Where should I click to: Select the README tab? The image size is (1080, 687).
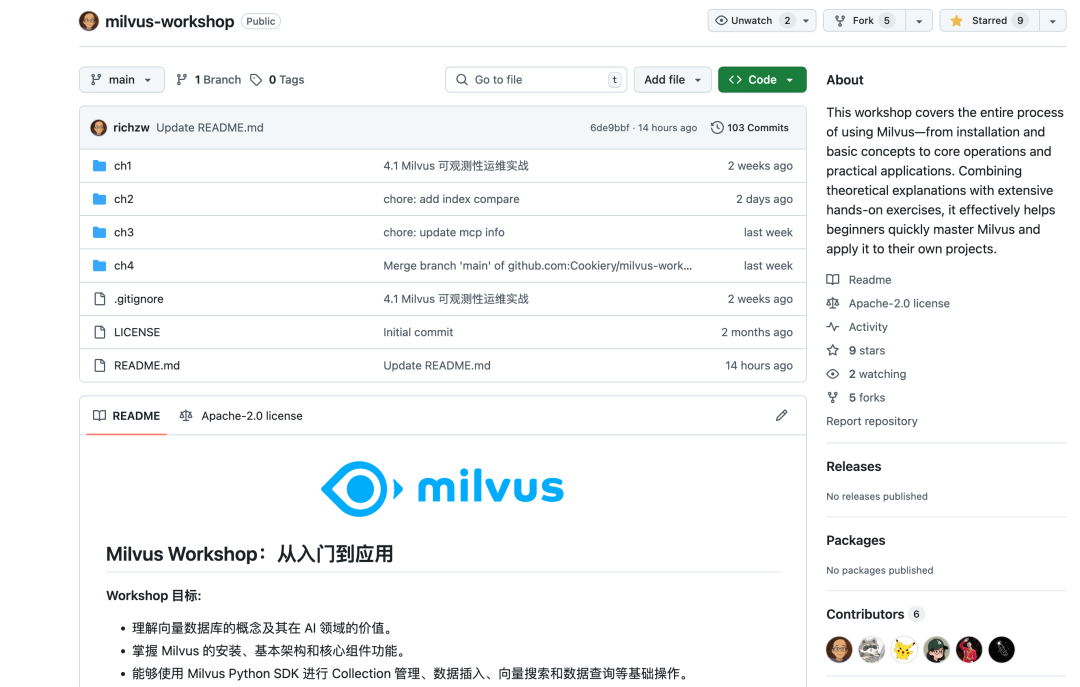pos(127,416)
